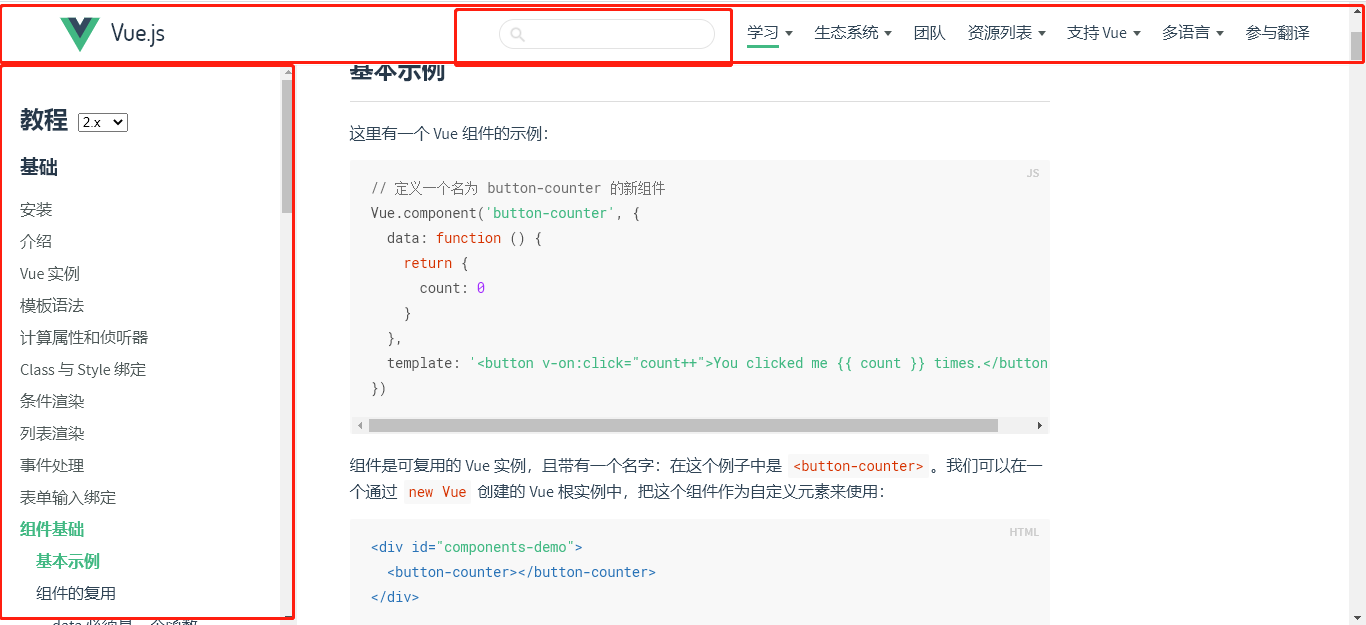Screen dimensions: 1366x625
Task: Open 条件渲染 in the sidebar
Action: [x=52, y=402]
